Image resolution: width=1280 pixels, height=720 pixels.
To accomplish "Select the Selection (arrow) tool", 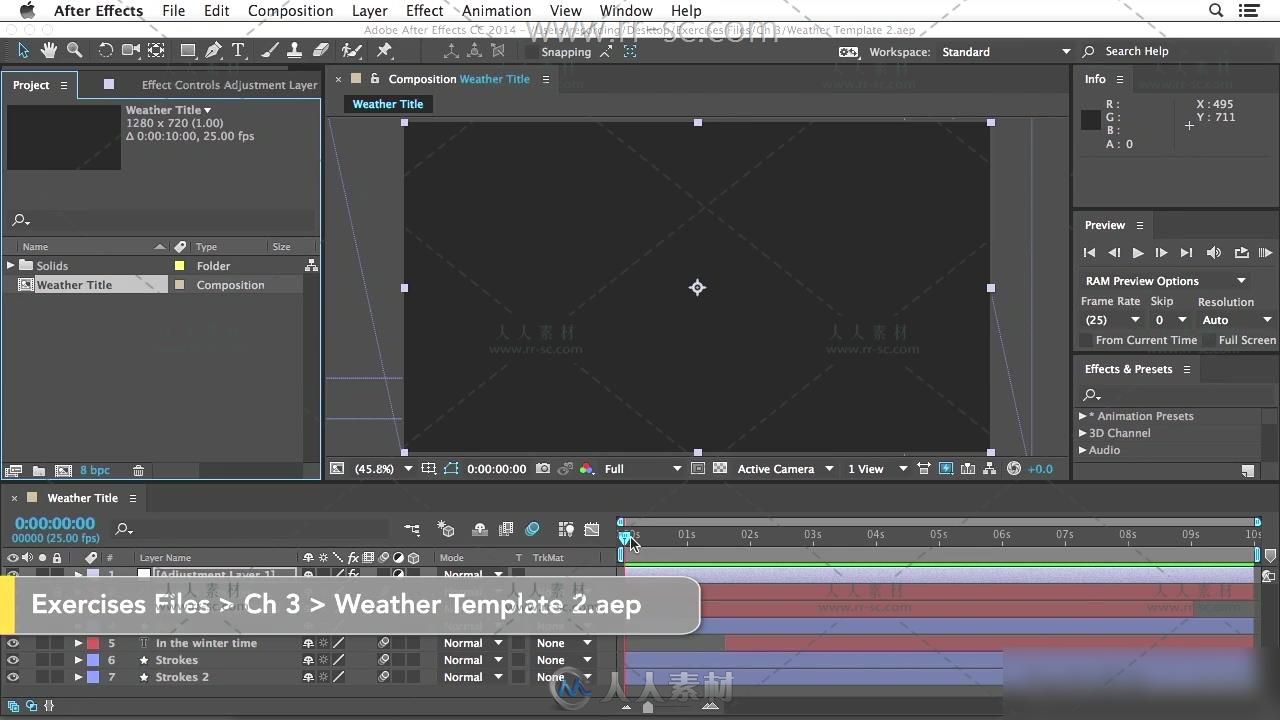I will click(24, 50).
